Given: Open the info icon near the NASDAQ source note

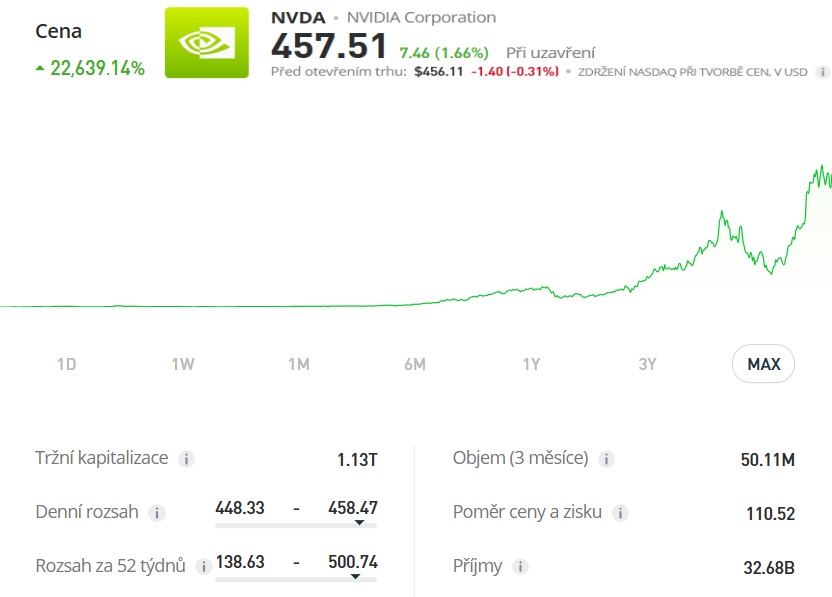Looking at the screenshot, I should 821,72.
